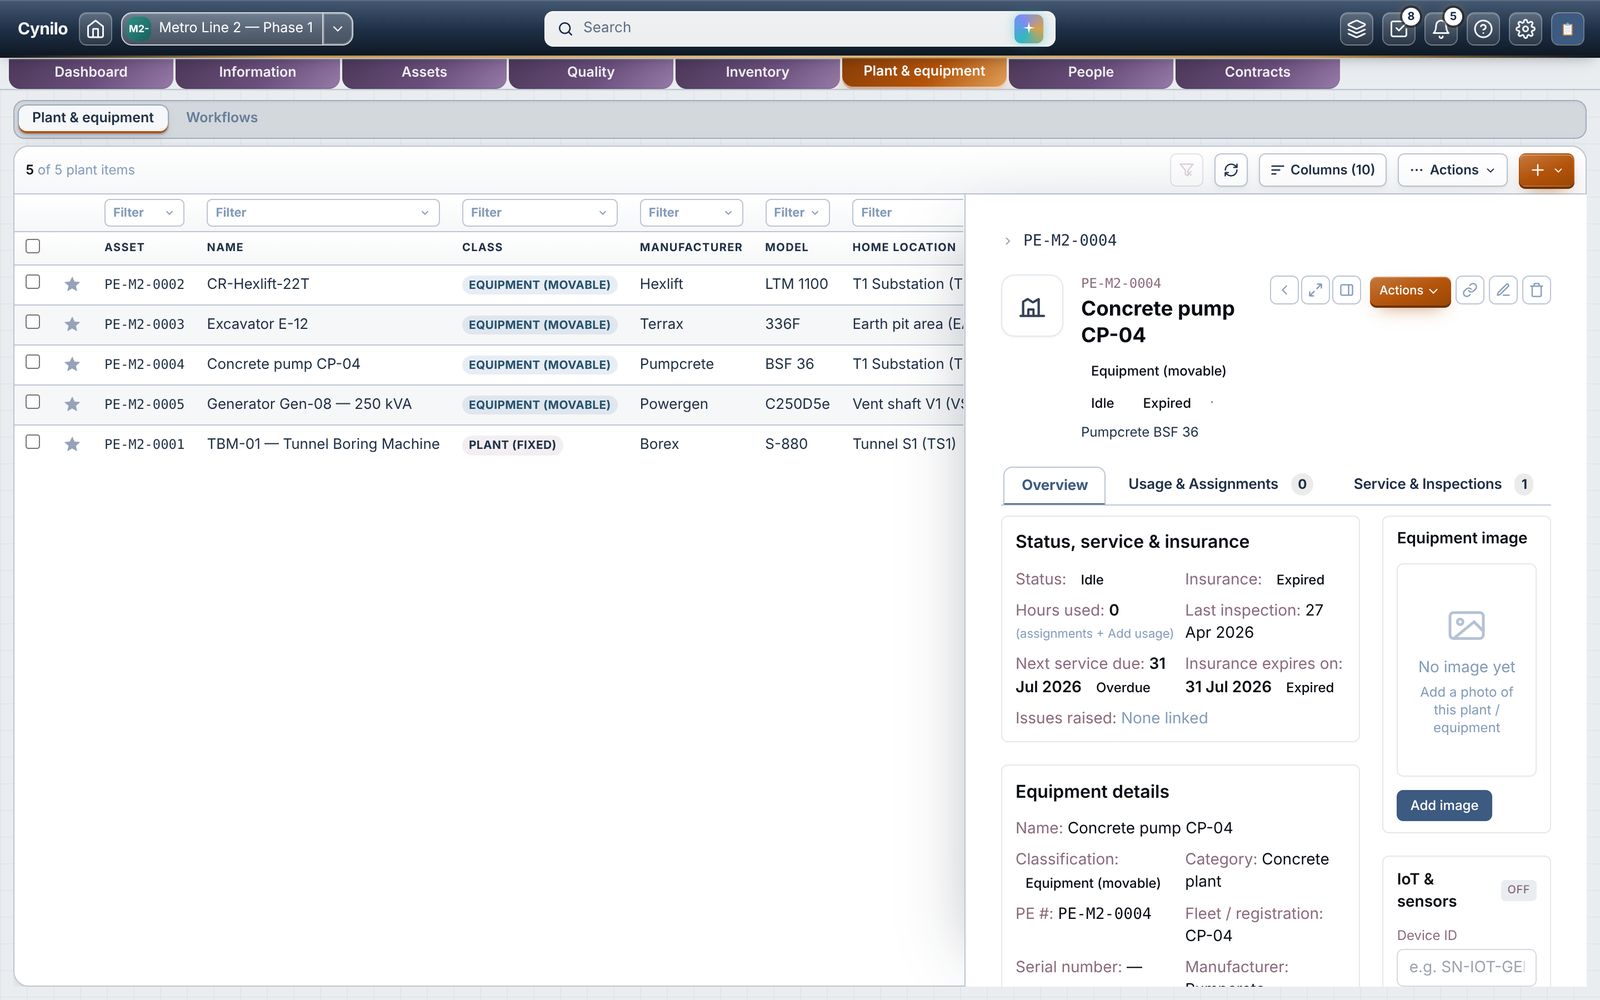
Task: Tick checkbox for PE-M2-0002 row
Action: pos(33,282)
